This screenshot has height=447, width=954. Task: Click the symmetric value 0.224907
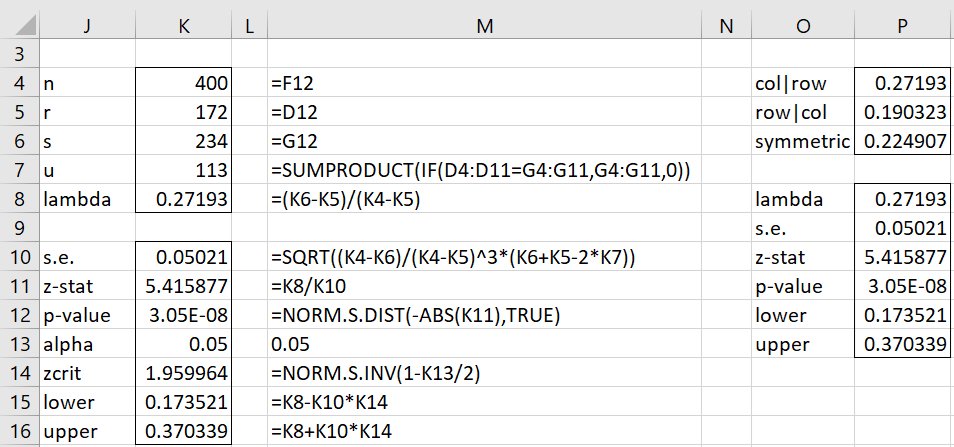[x=902, y=142]
